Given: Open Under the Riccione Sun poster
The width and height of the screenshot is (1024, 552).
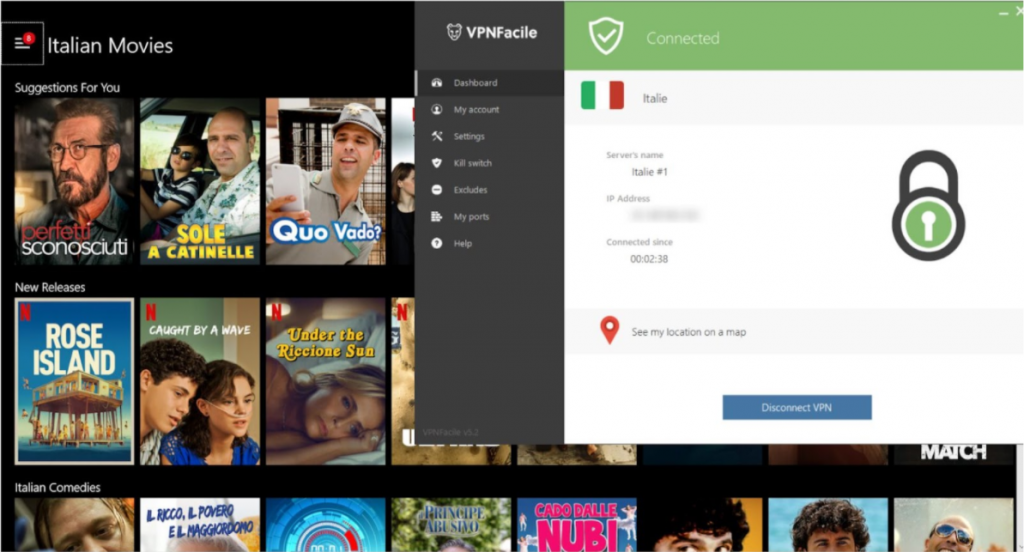Looking at the screenshot, I should (325, 382).
